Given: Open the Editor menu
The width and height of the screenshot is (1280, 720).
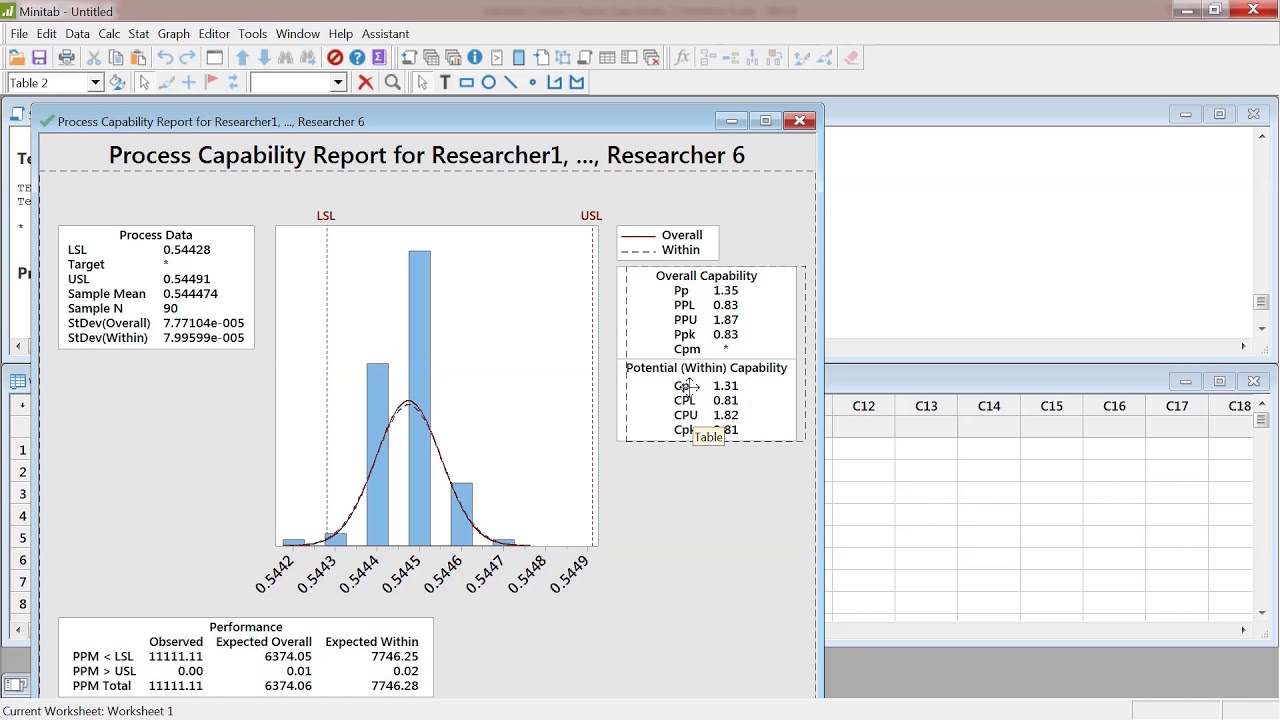Looking at the screenshot, I should pyautogui.click(x=214, y=34).
